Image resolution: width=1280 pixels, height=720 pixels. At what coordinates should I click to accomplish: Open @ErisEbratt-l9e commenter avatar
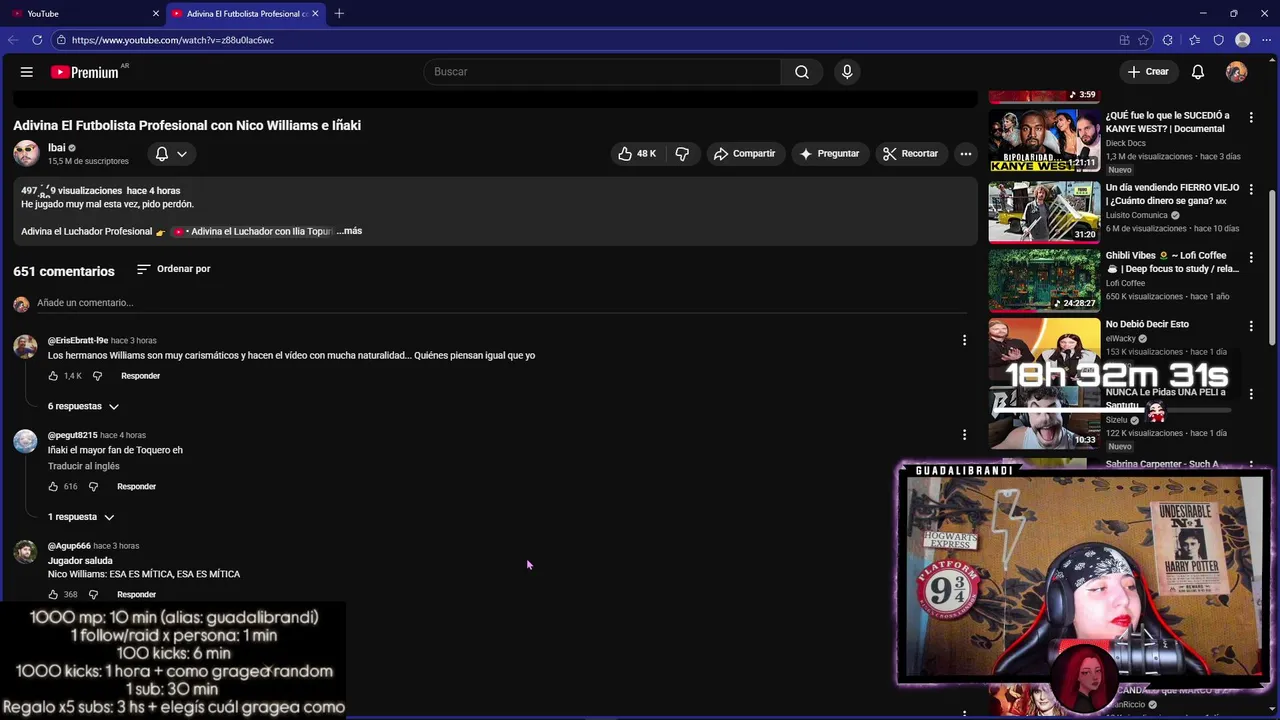click(25, 347)
